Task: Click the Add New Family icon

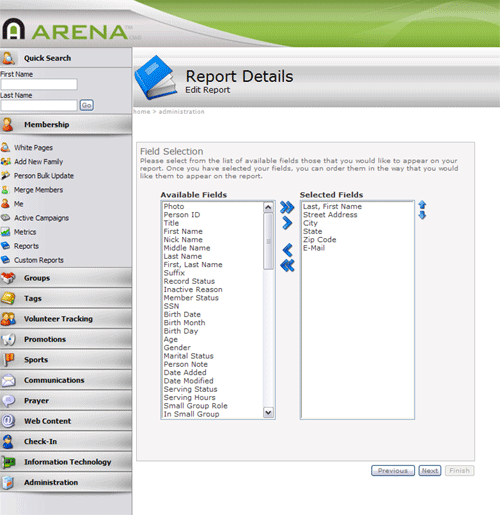Action: tap(6, 162)
